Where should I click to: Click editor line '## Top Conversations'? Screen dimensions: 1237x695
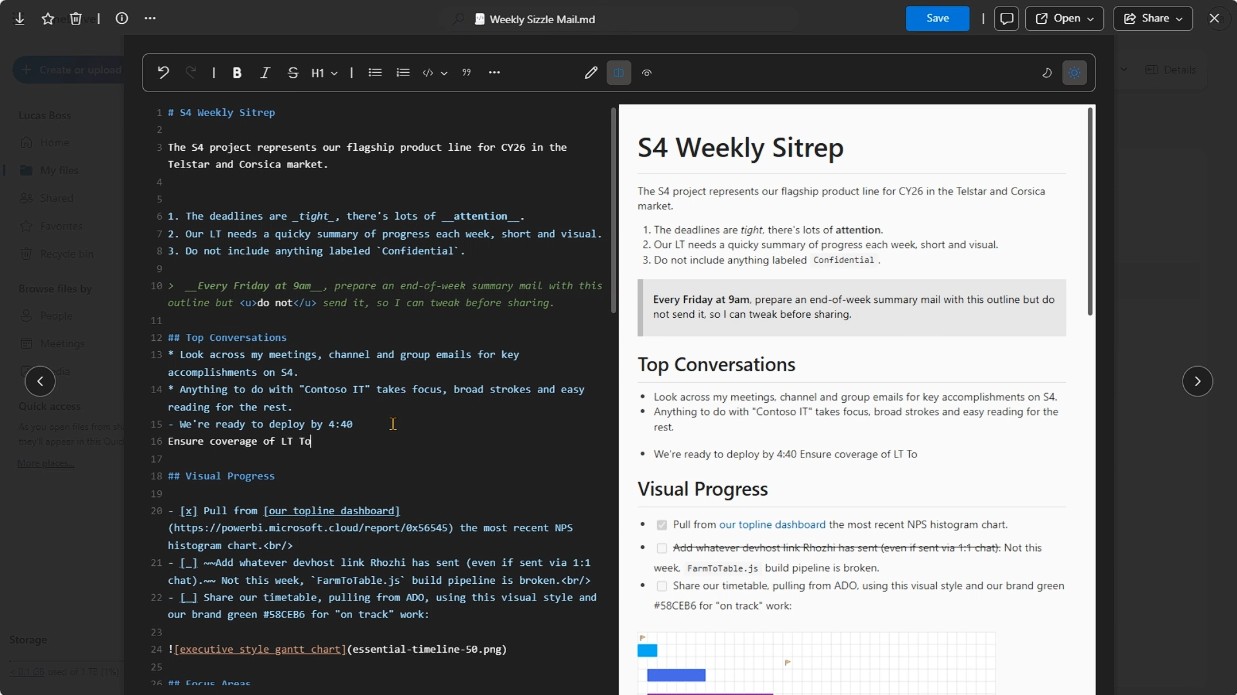[x=227, y=337]
